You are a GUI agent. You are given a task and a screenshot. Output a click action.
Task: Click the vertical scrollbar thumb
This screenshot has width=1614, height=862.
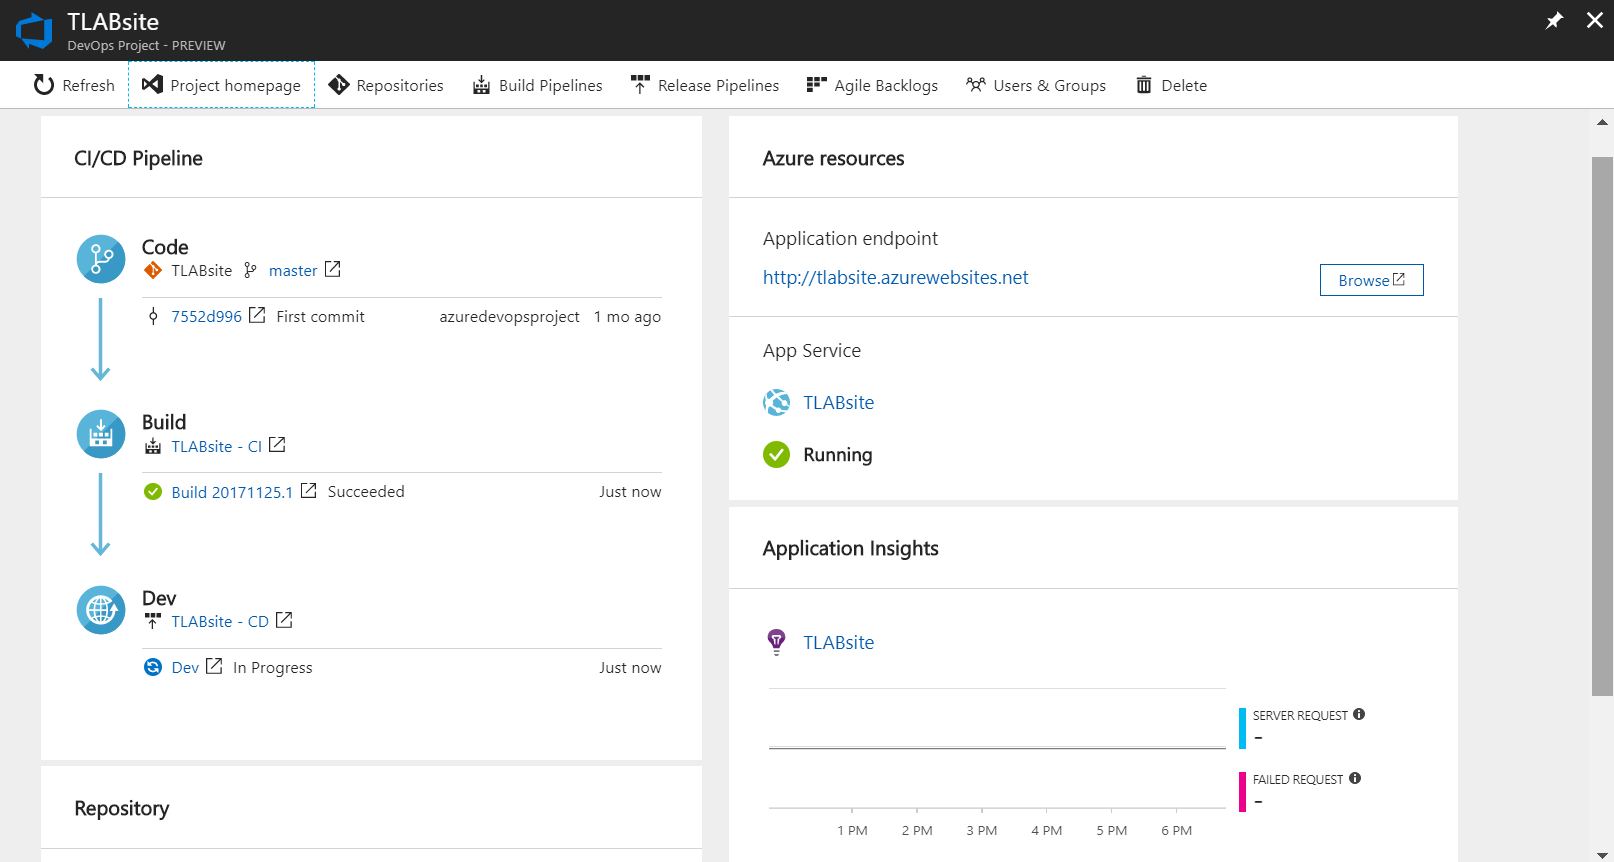[1602, 426]
